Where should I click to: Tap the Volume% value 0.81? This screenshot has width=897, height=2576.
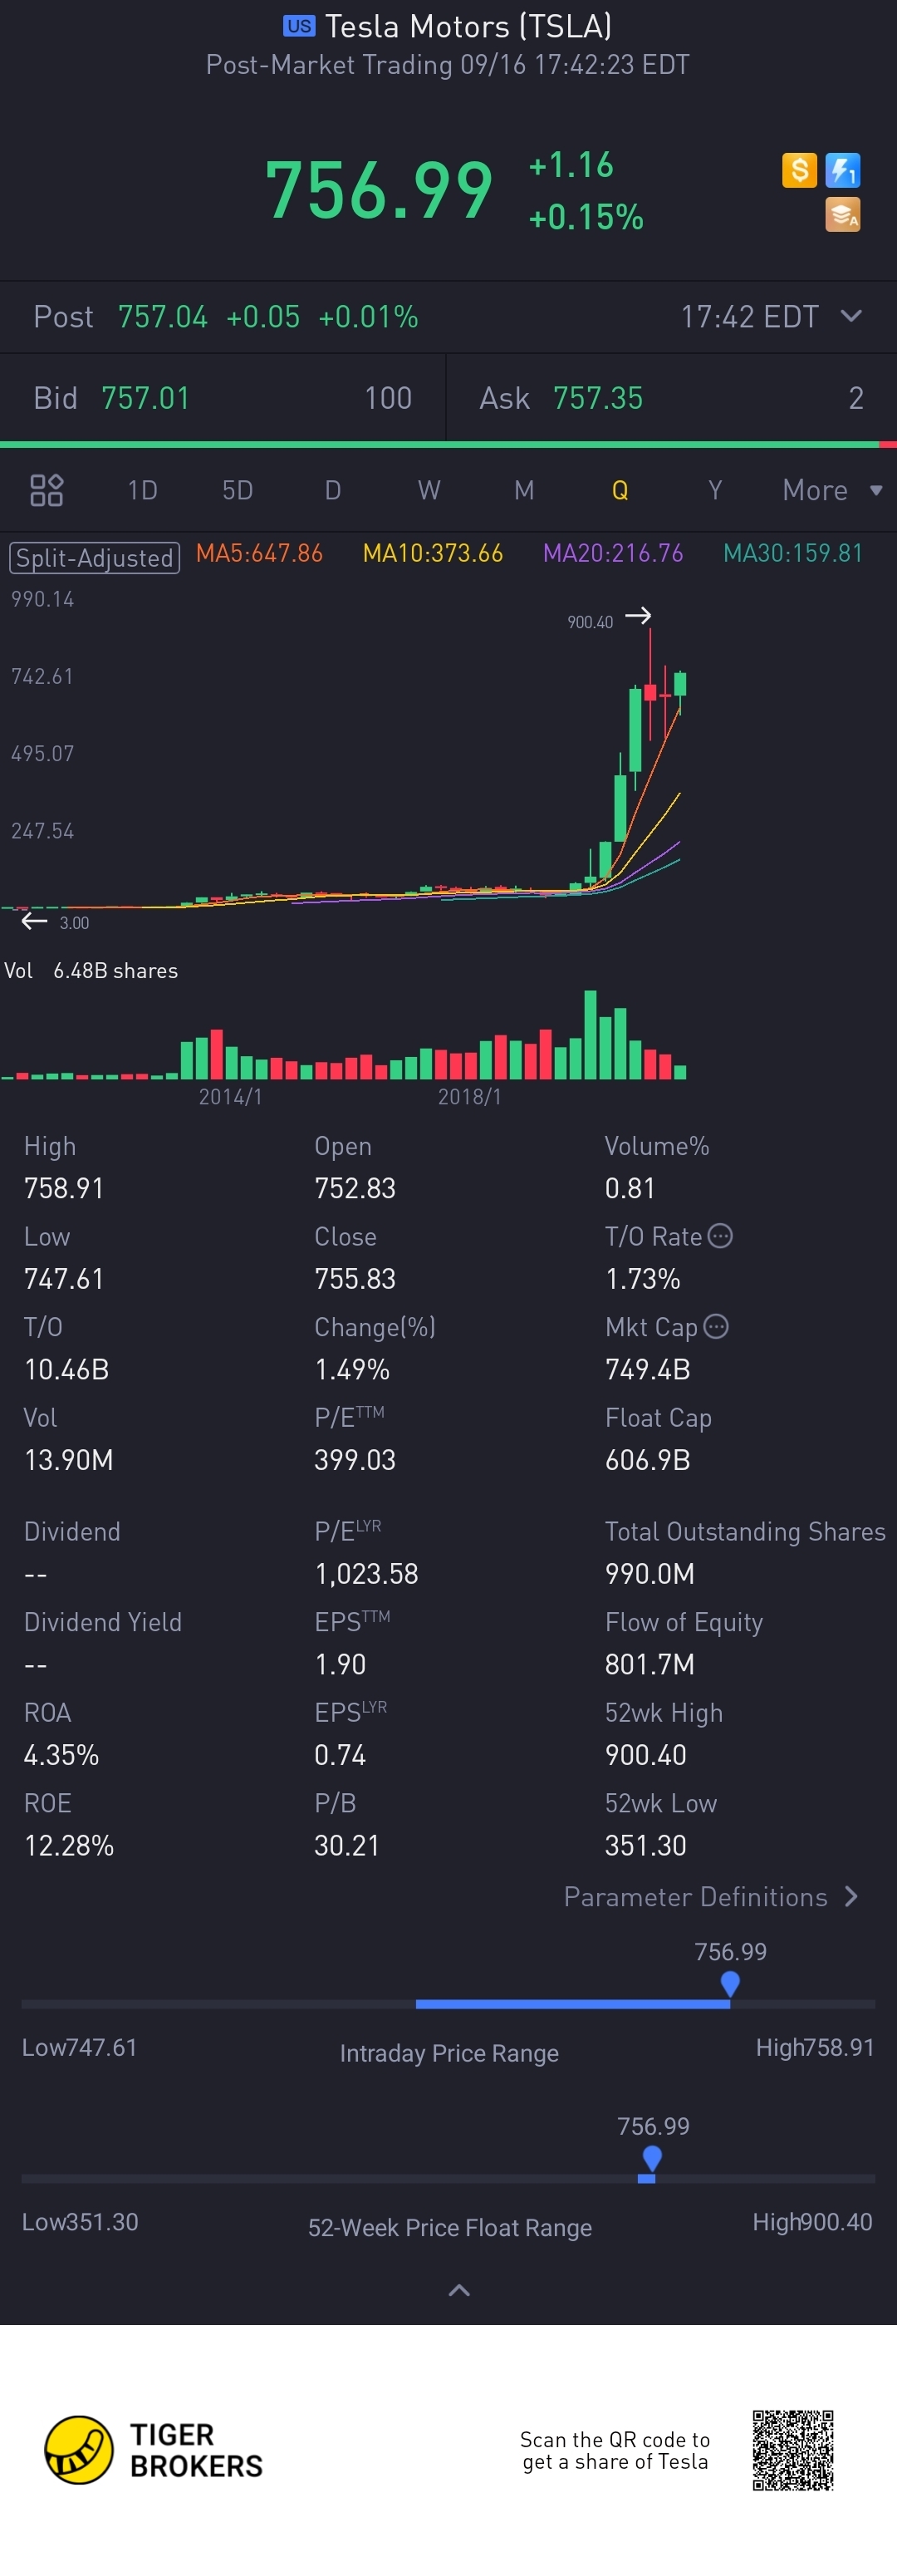point(630,1188)
